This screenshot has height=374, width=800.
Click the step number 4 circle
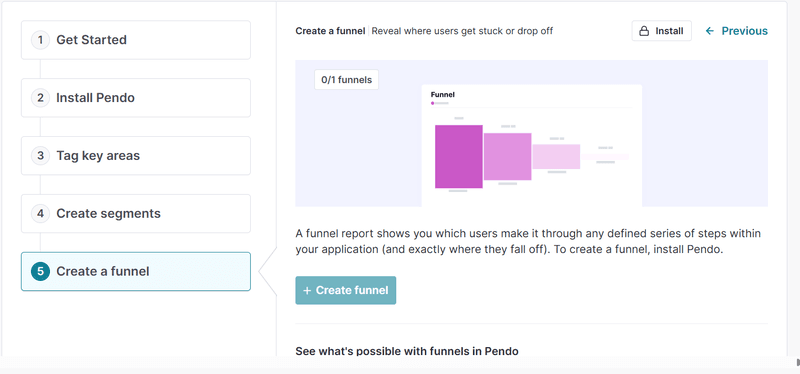tap(40, 213)
